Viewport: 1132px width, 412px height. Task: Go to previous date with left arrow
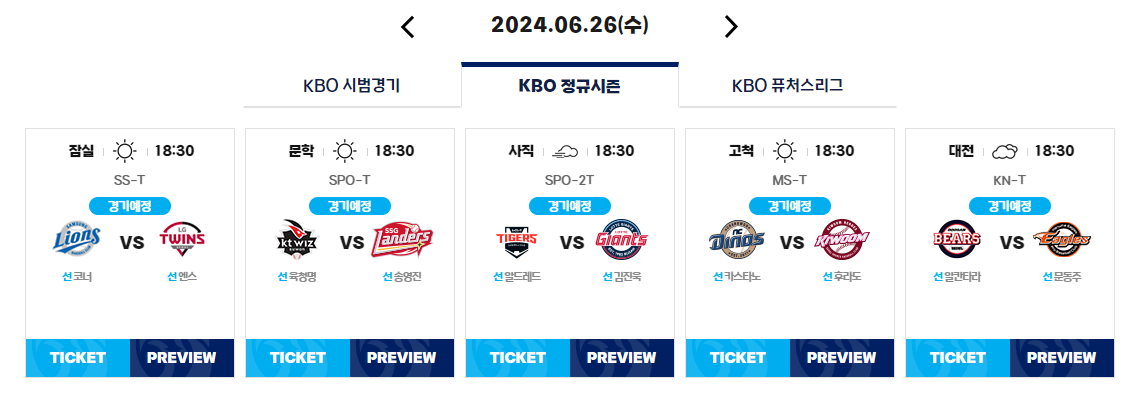408,27
